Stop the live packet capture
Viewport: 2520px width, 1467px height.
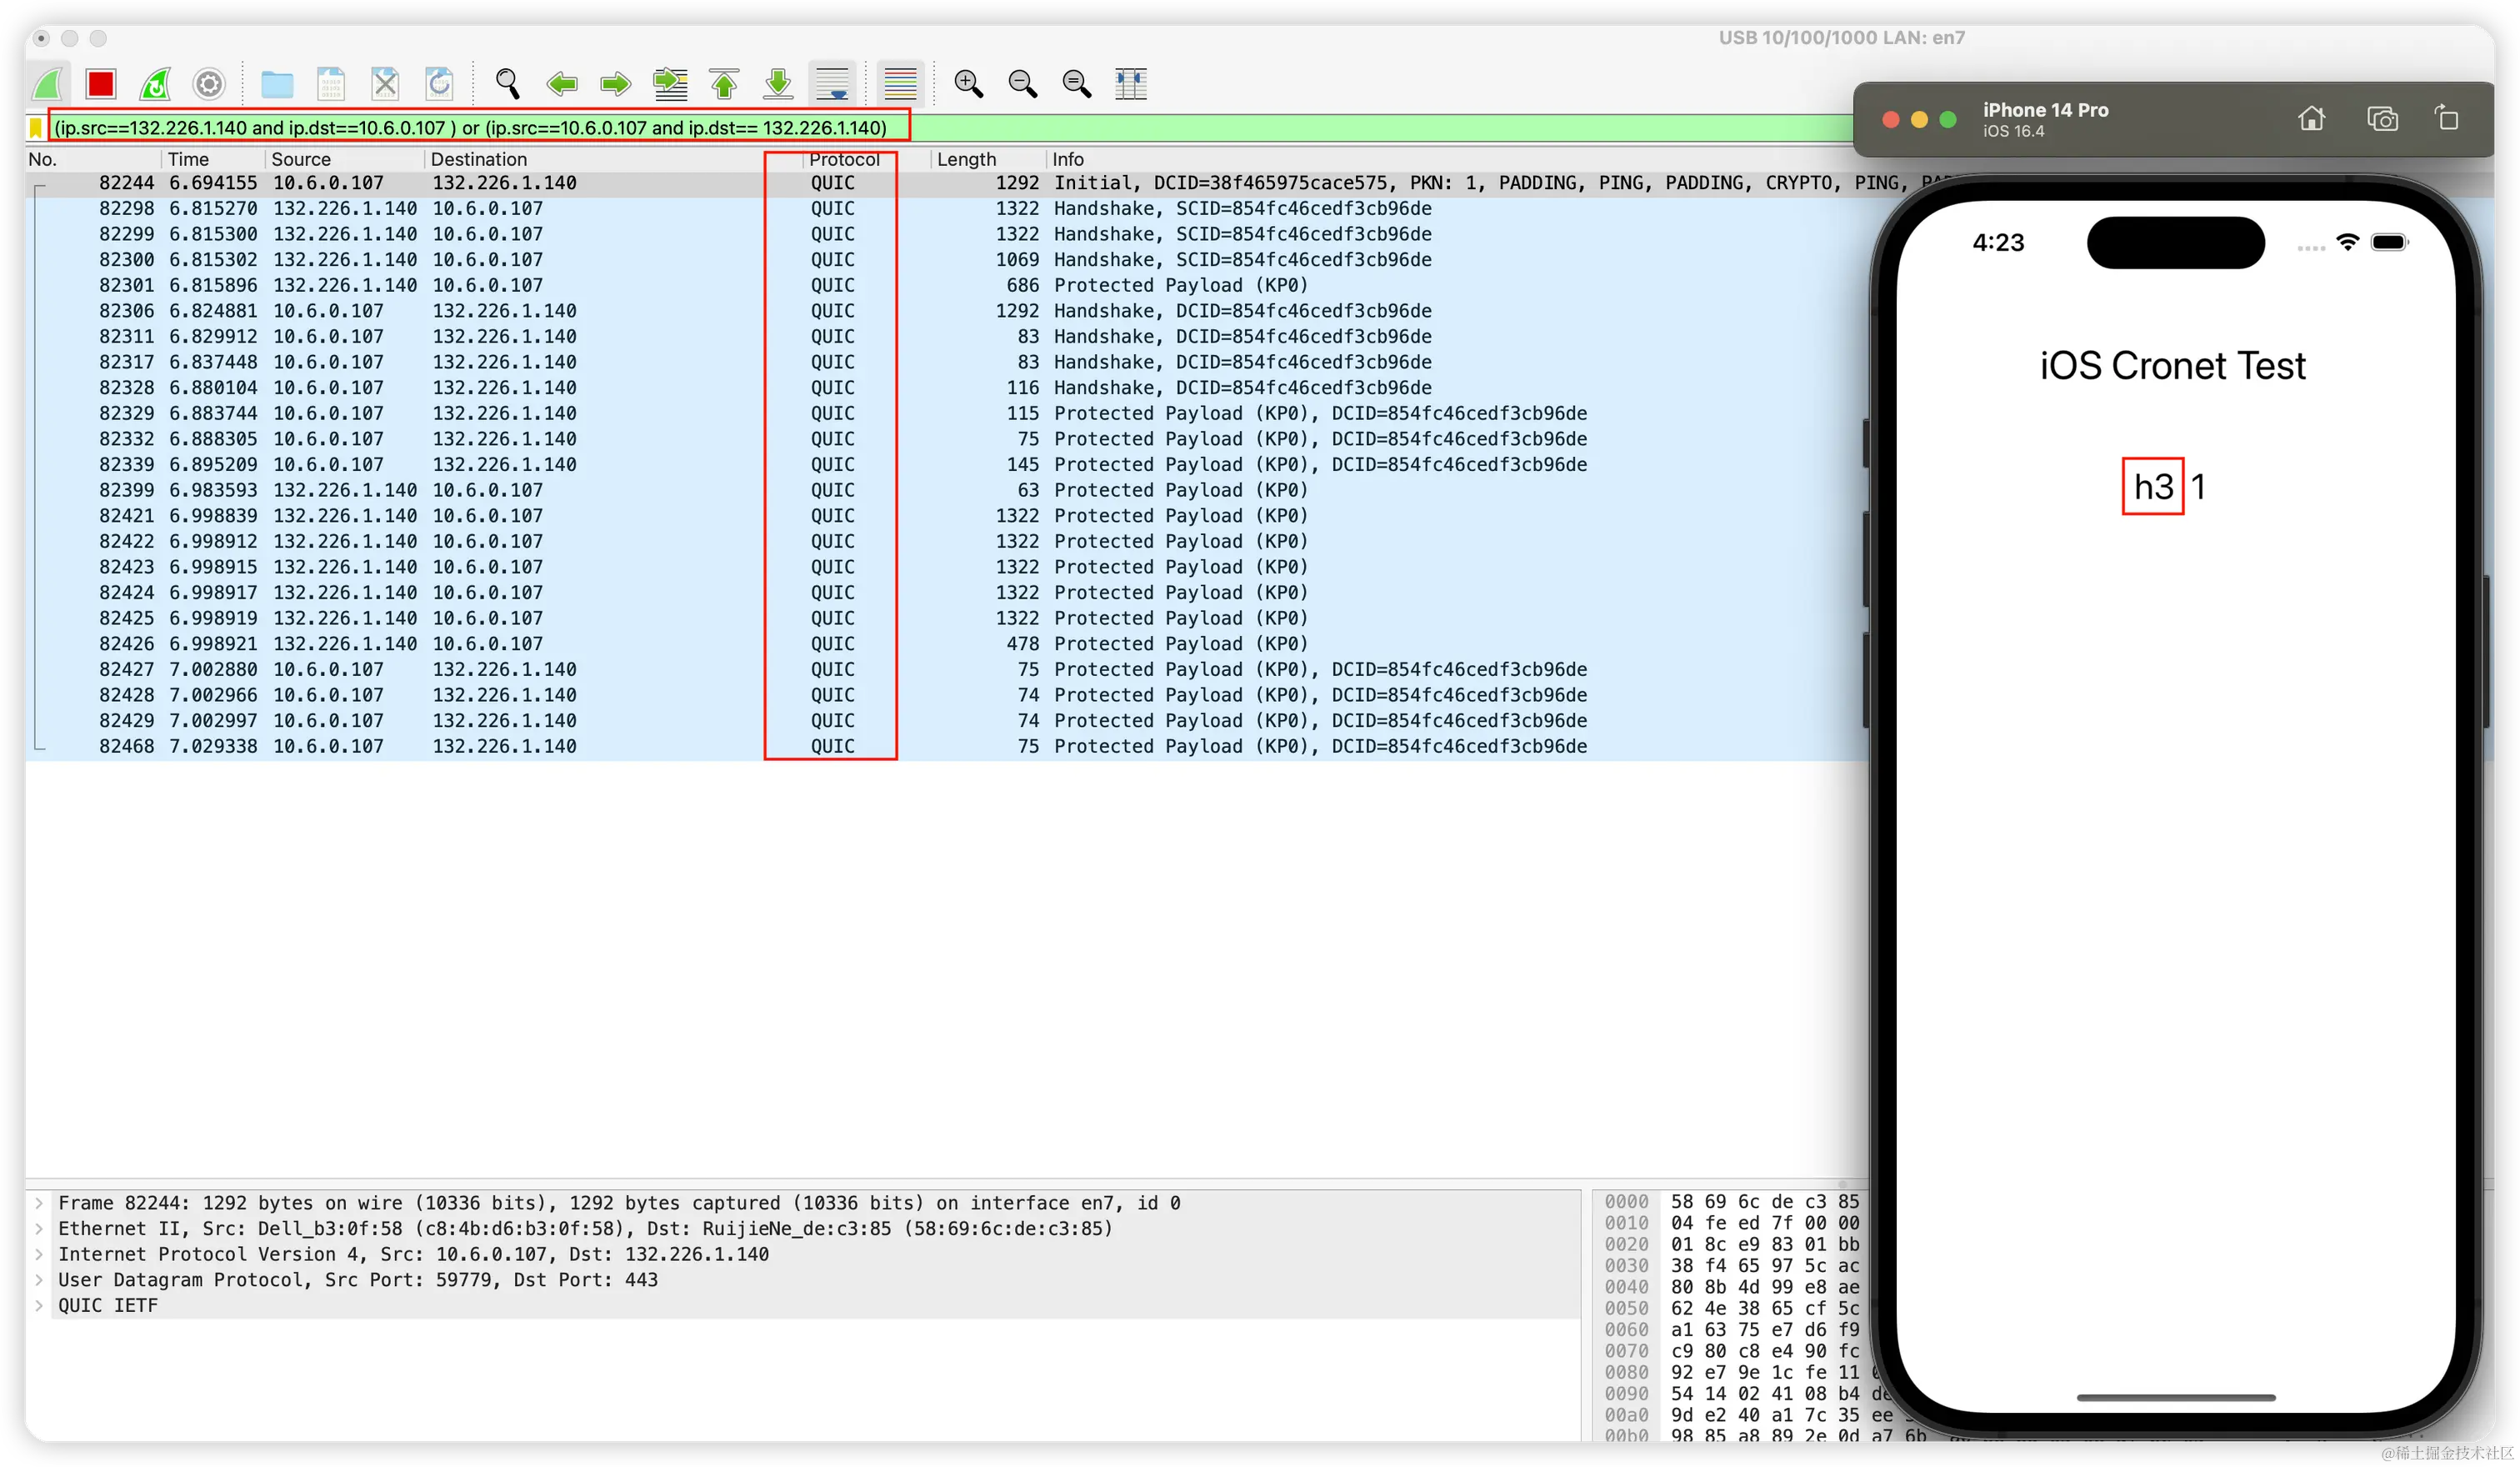[100, 83]
